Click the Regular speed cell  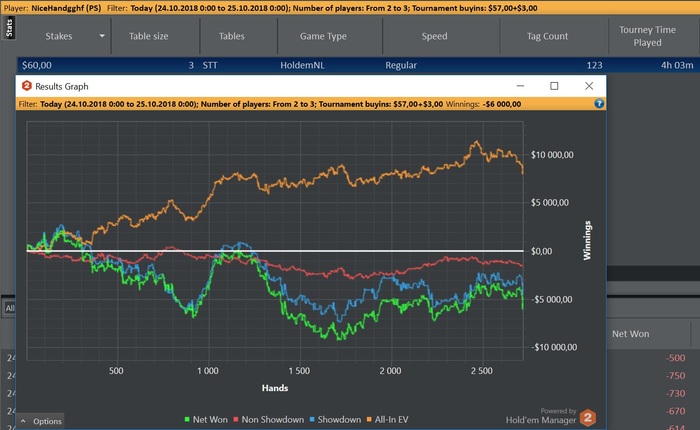pos(401,65)
